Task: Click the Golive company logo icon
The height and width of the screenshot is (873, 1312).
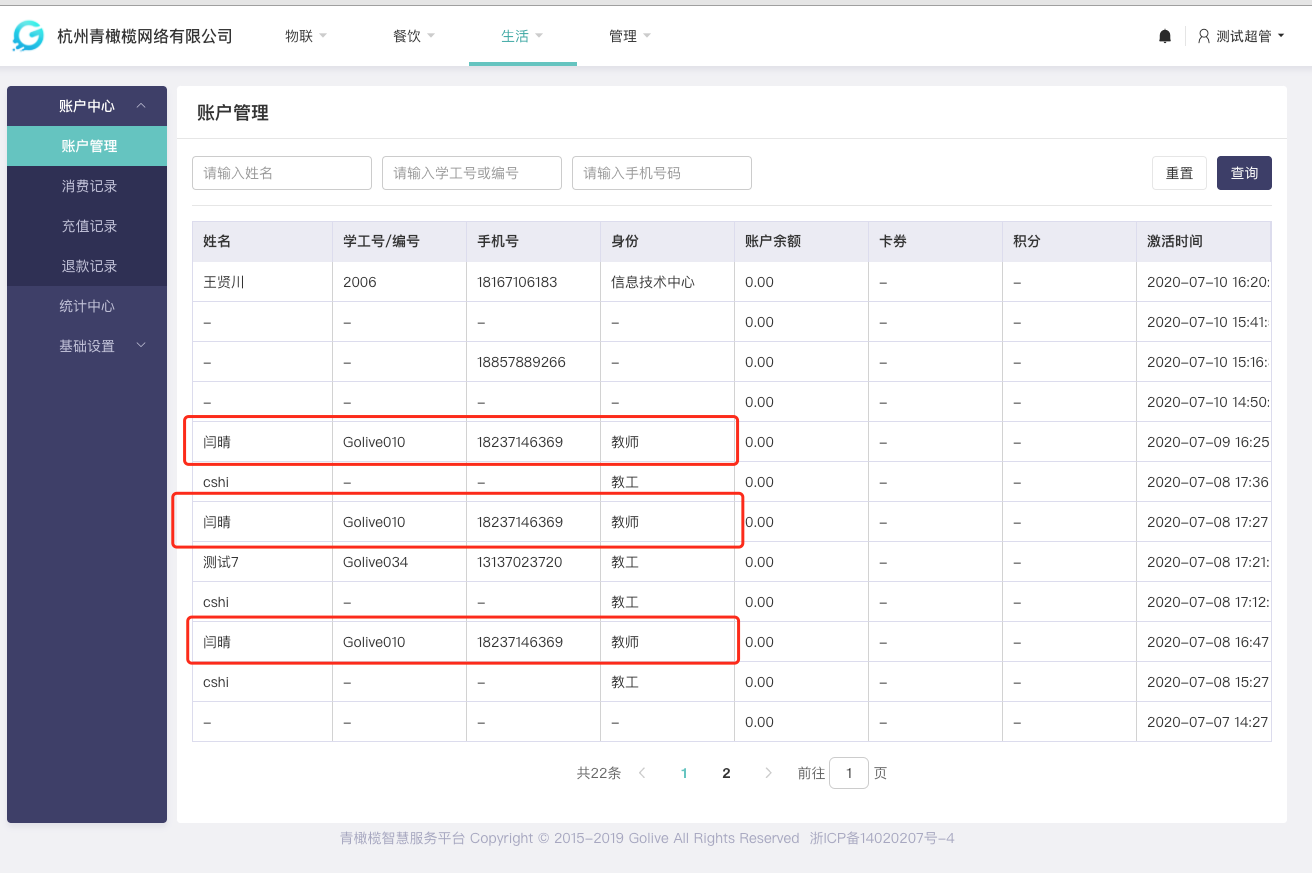Action: pyautogui.click(x=28, y=36)
